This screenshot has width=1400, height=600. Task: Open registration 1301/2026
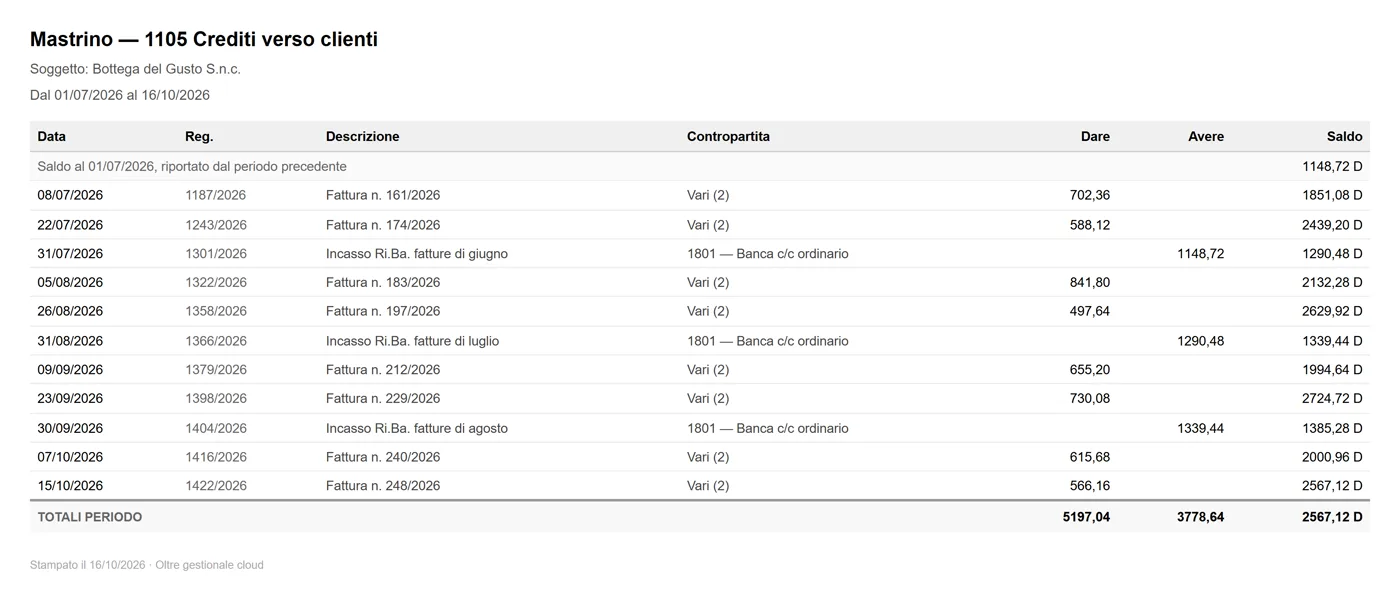point(215,254)
